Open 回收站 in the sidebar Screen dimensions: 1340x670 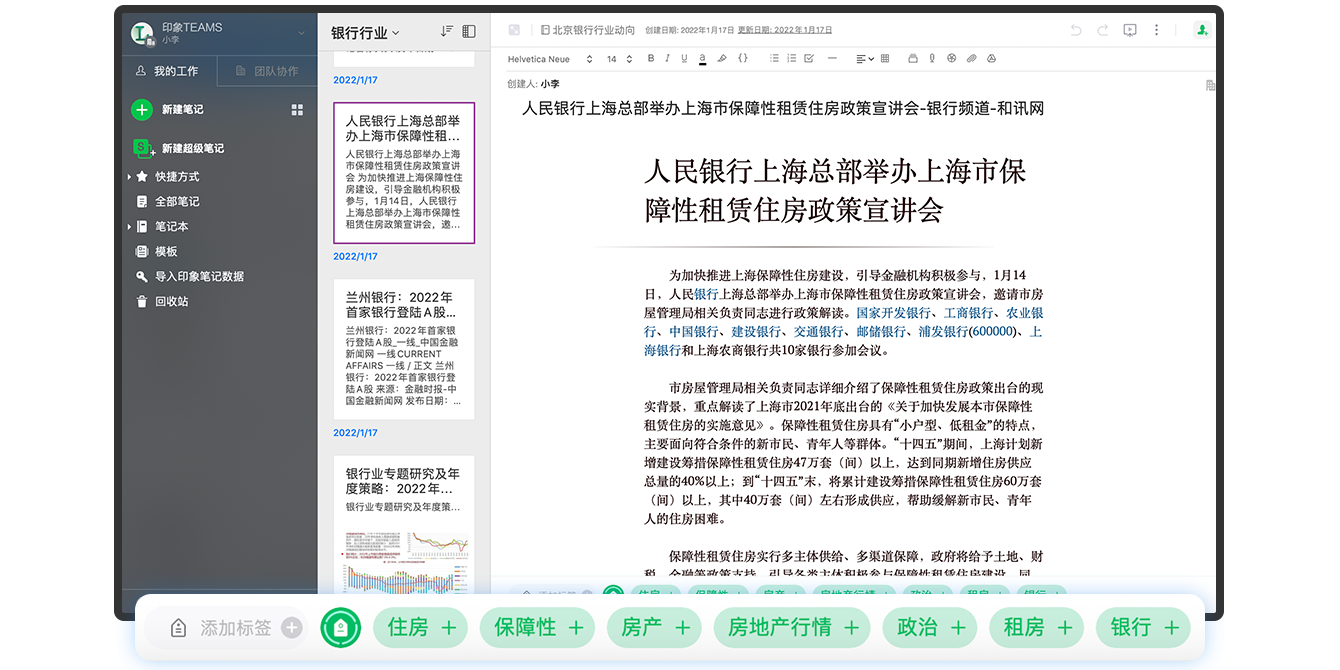[x=162, y=302]
